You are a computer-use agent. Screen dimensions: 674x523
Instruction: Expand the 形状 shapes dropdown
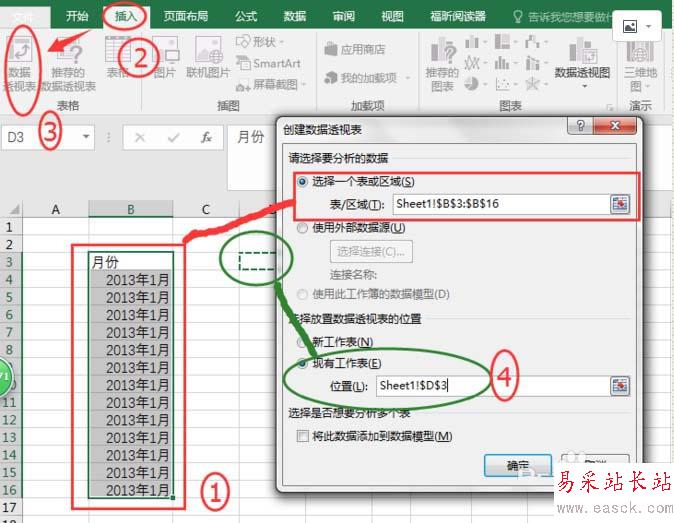[x=282, y=42]
